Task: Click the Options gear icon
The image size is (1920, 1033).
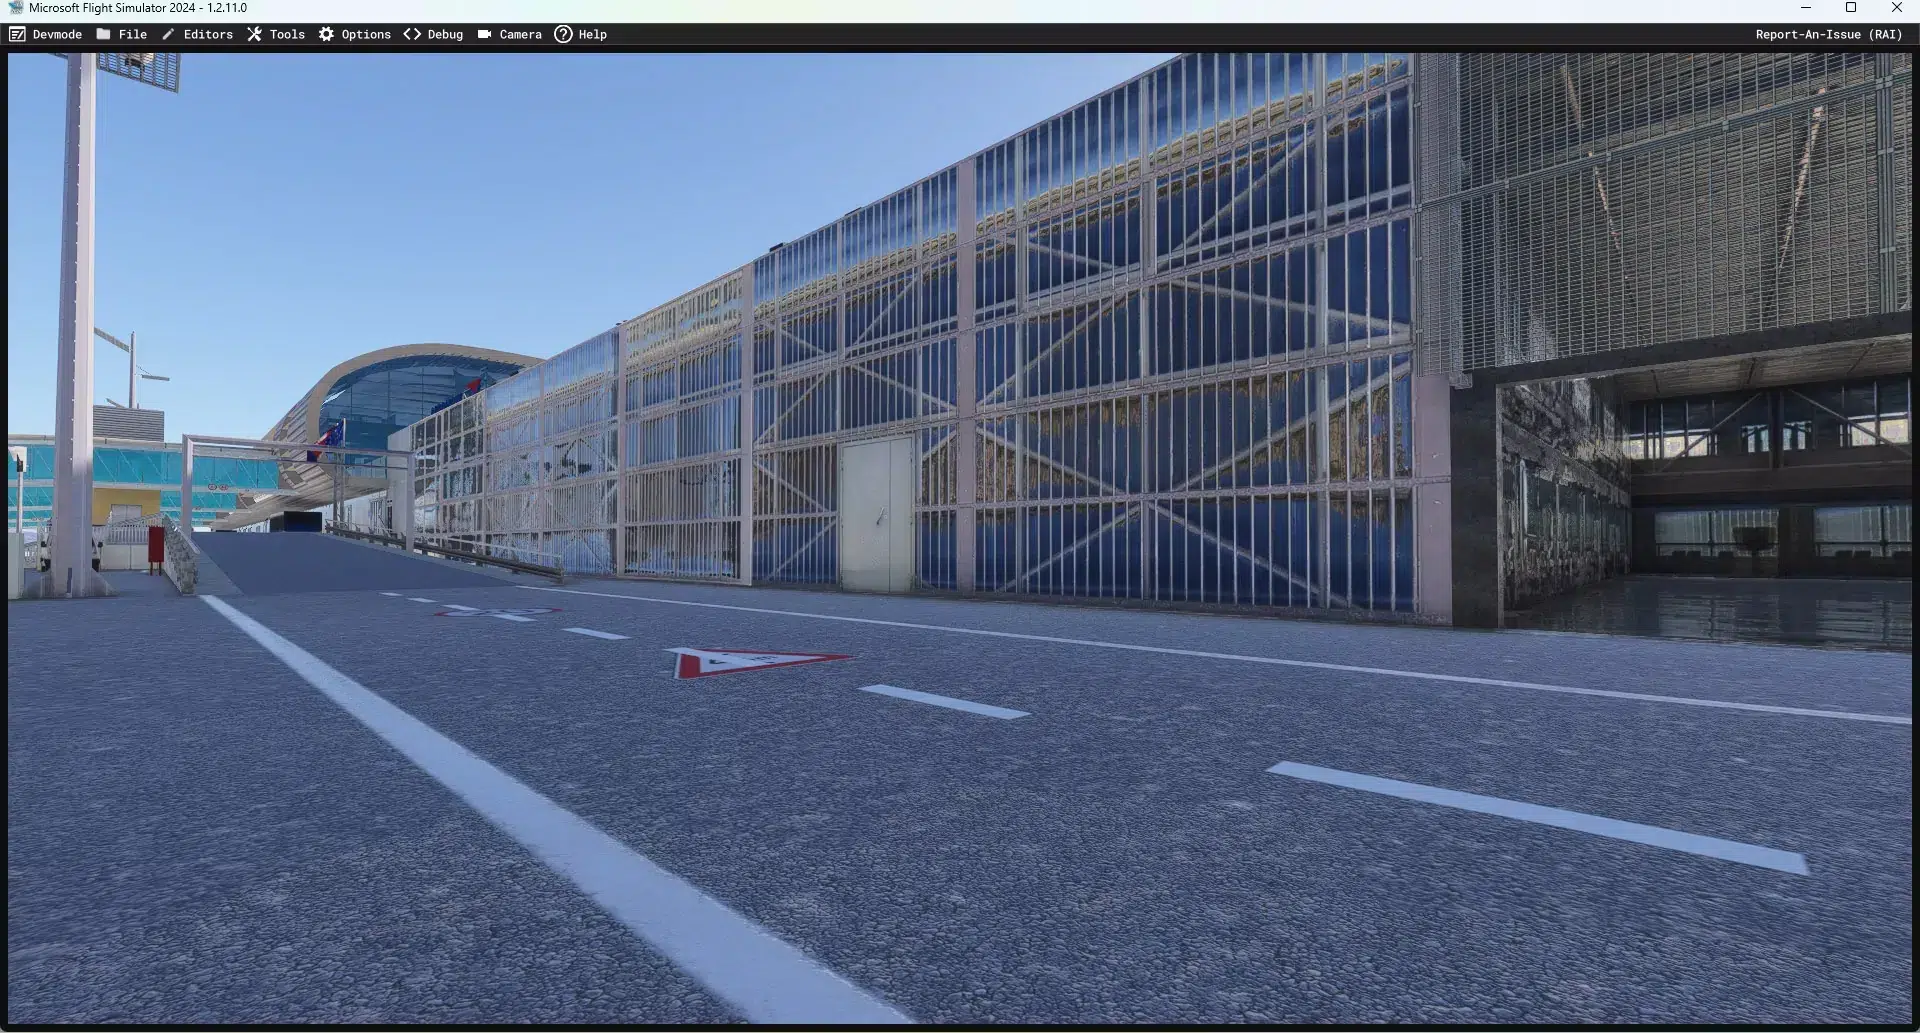Action: click(x=326, y=34)
